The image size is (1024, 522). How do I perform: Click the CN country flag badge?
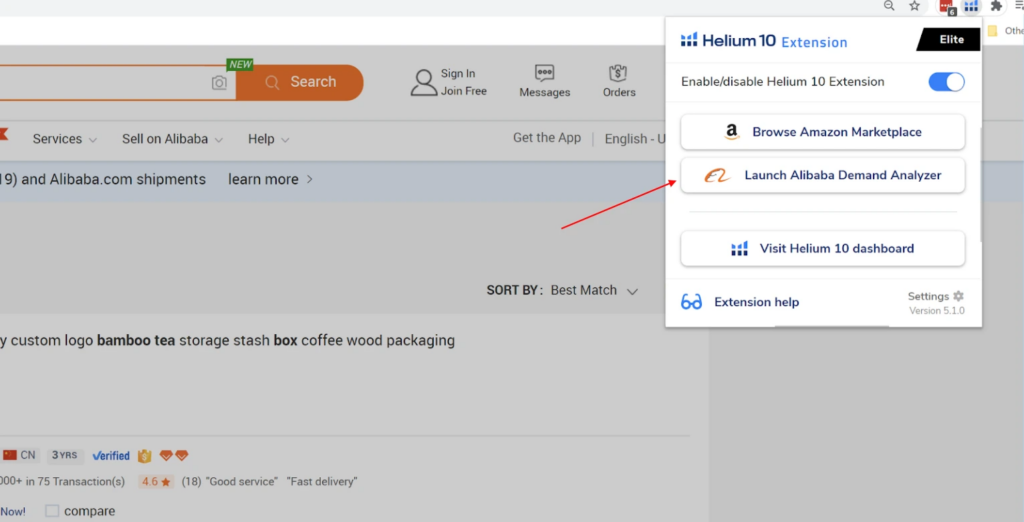[x=20, y=455]
